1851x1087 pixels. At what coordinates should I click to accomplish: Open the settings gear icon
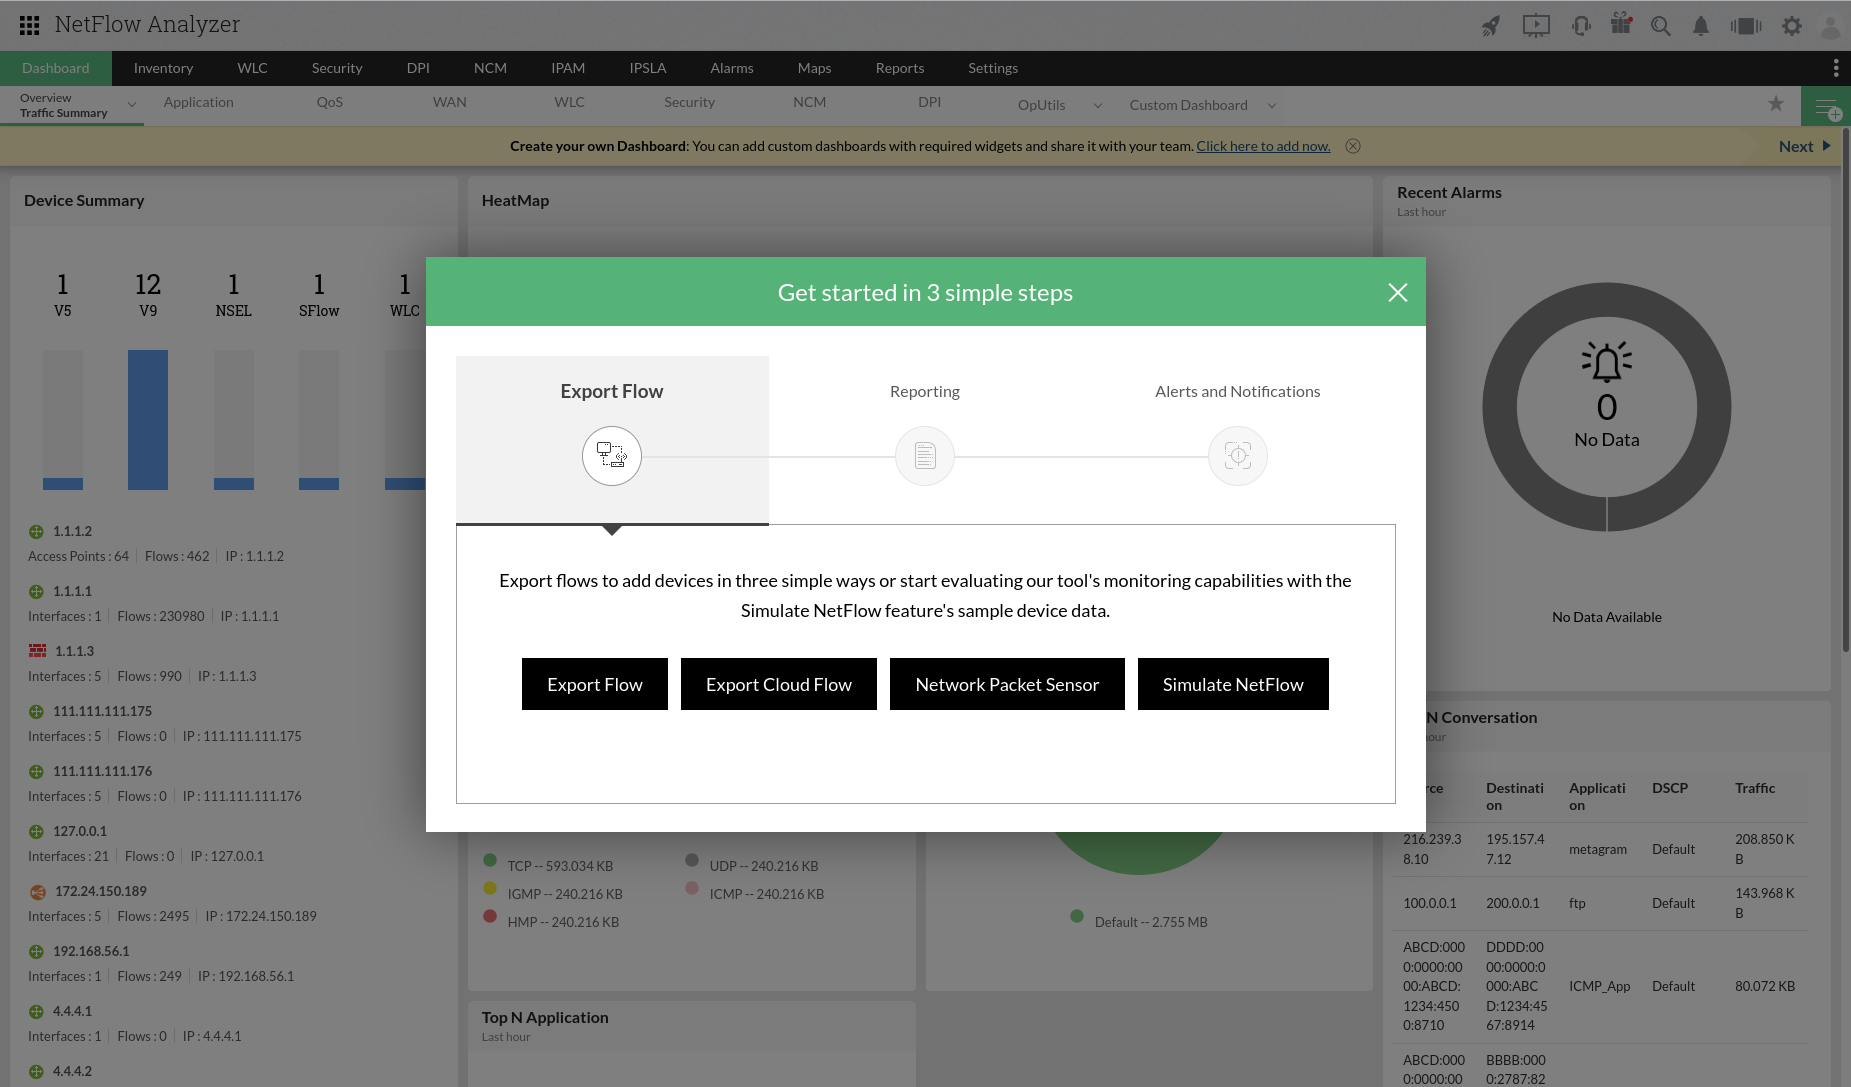[1792, 26]
